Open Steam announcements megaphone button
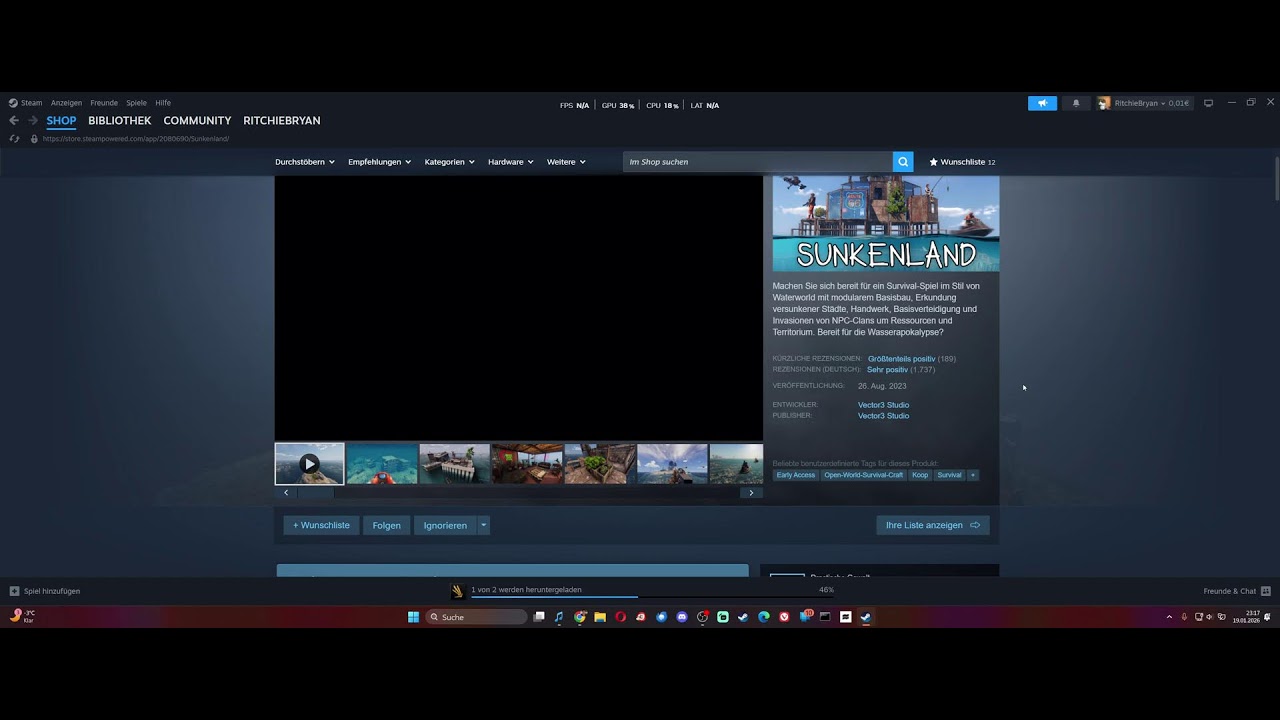 coord(1042,103)
